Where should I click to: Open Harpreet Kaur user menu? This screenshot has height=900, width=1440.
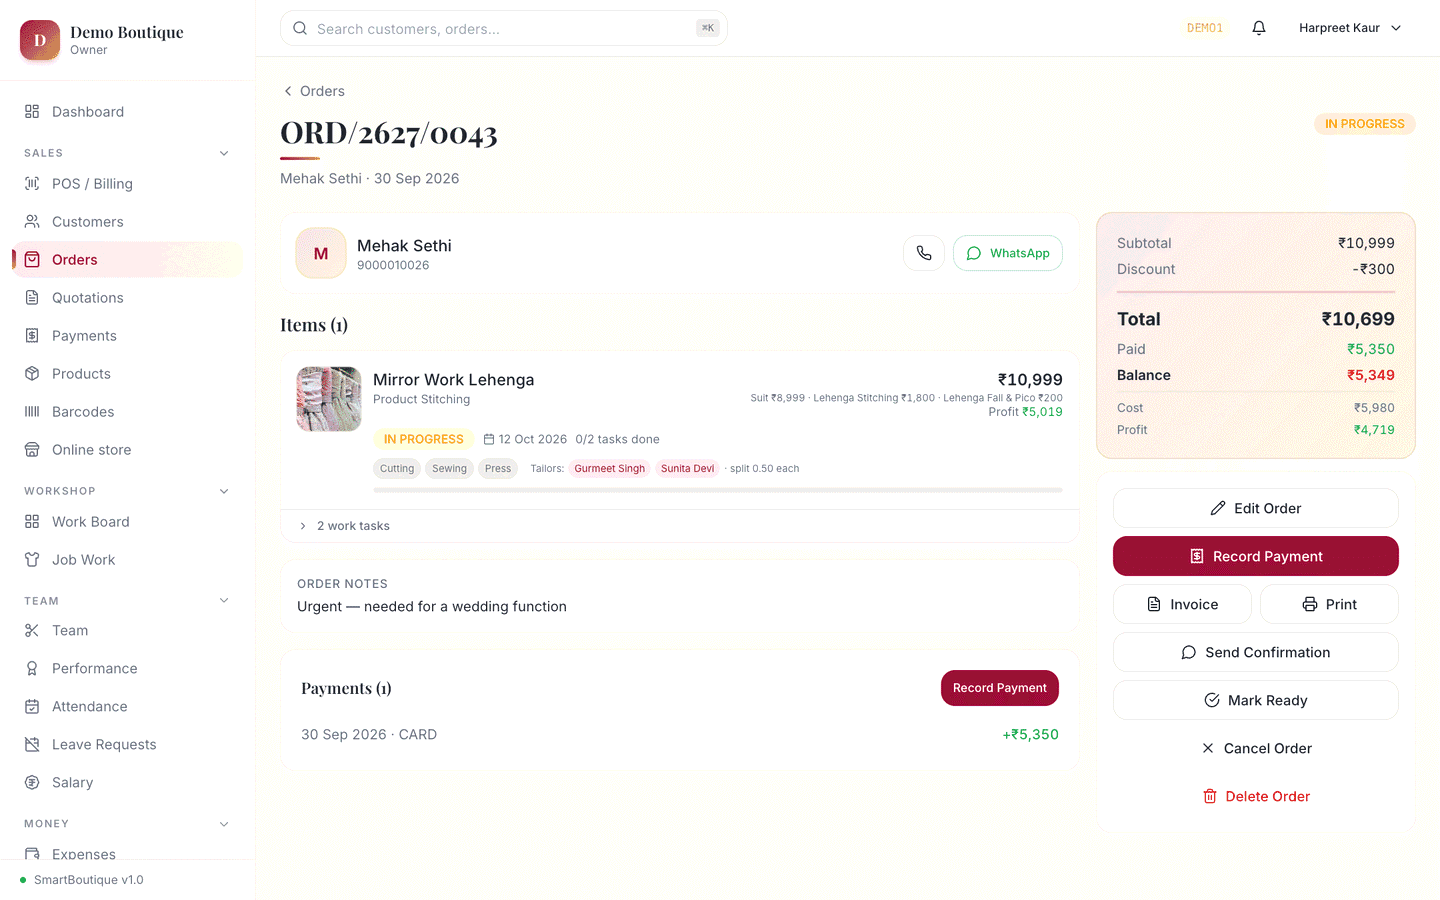(x=1350, y=28)
